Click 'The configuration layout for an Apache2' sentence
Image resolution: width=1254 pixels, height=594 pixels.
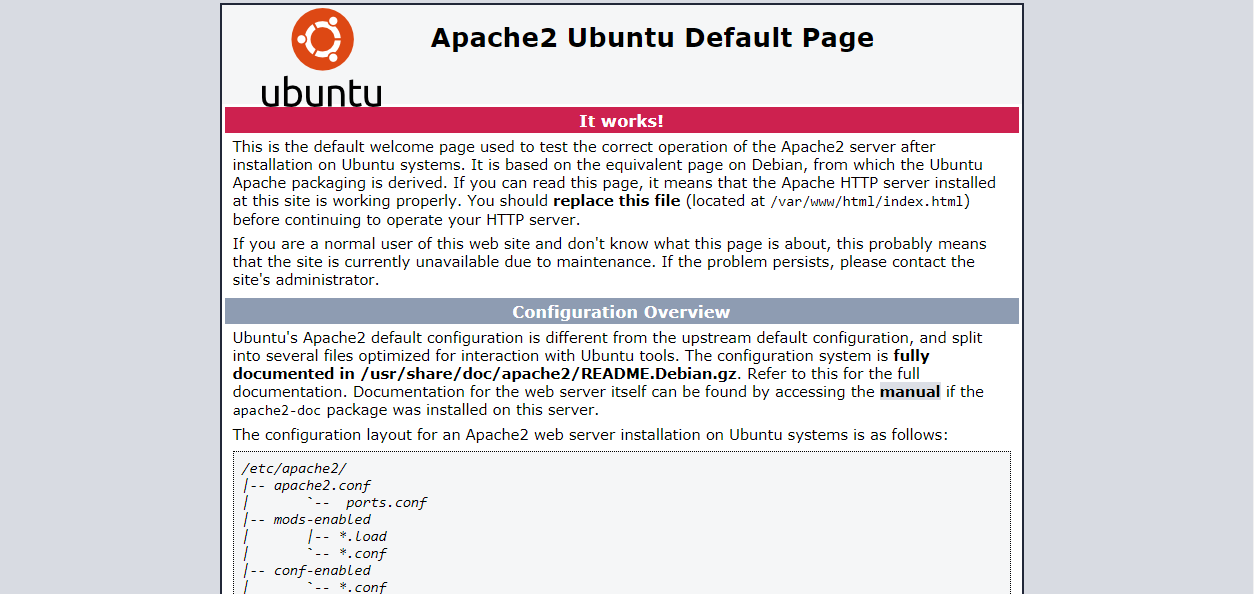click(590, 435)
